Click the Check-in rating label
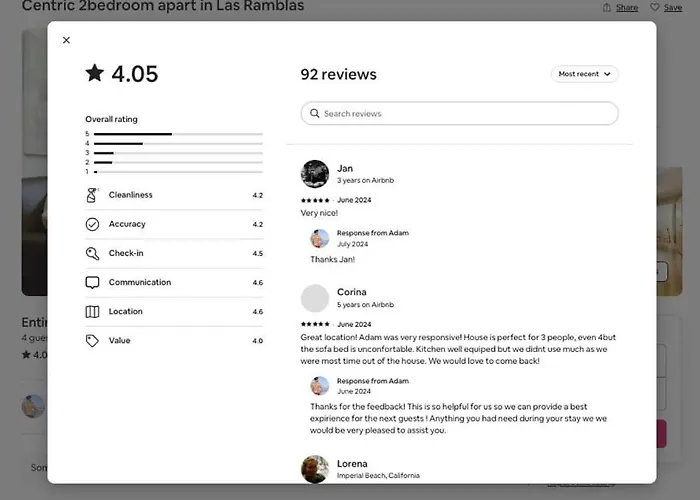 click(x=126, y=253)
